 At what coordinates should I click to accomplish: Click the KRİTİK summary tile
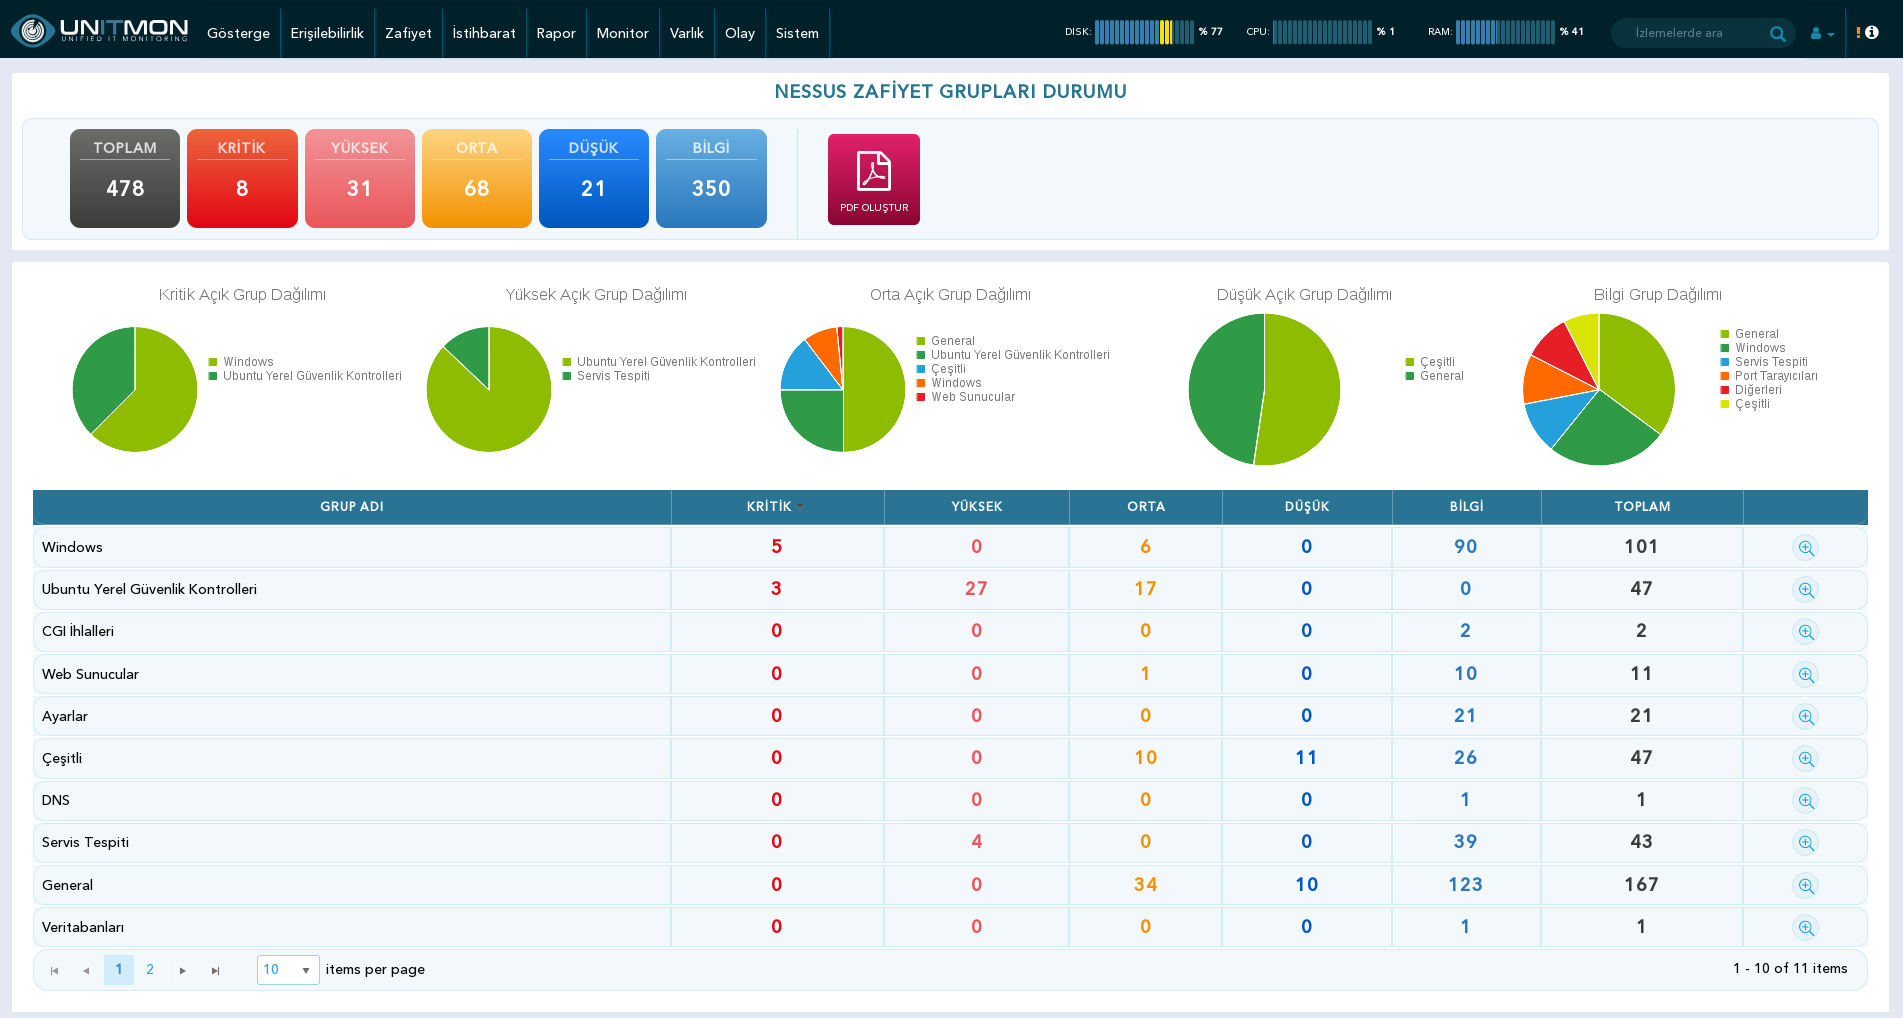242,178
